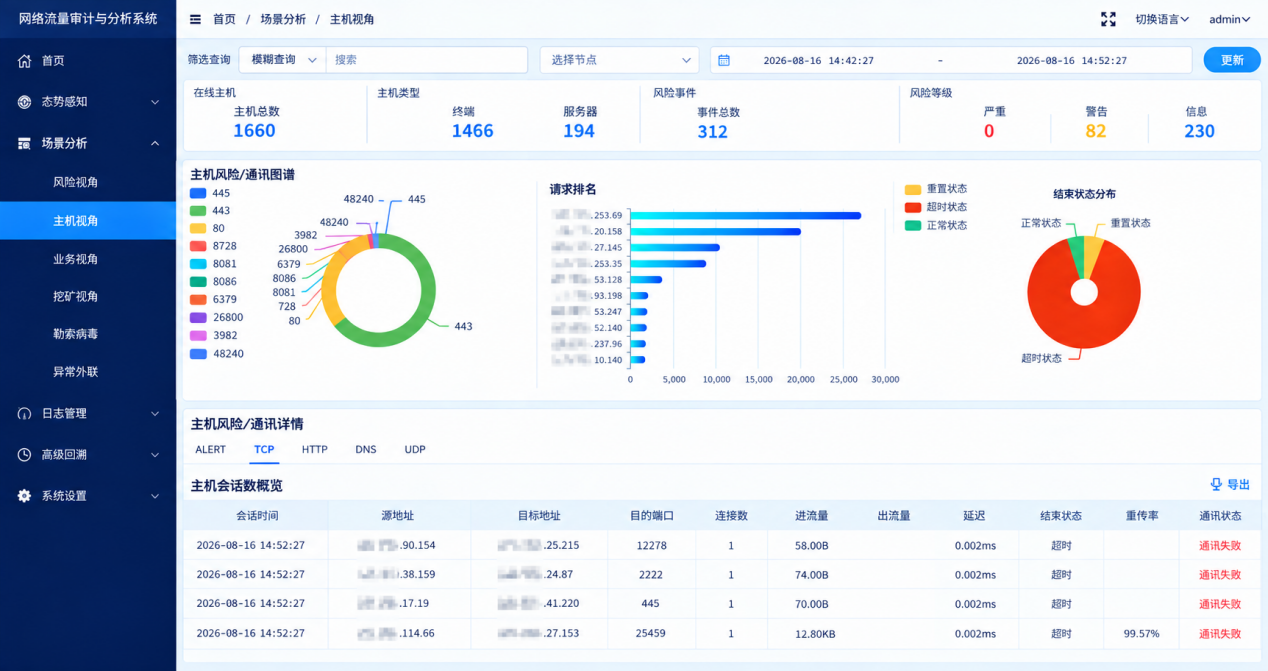Toggle 正常状态 legend swatch
This screenshot has height=671, width=1268.
click(912, 225)
